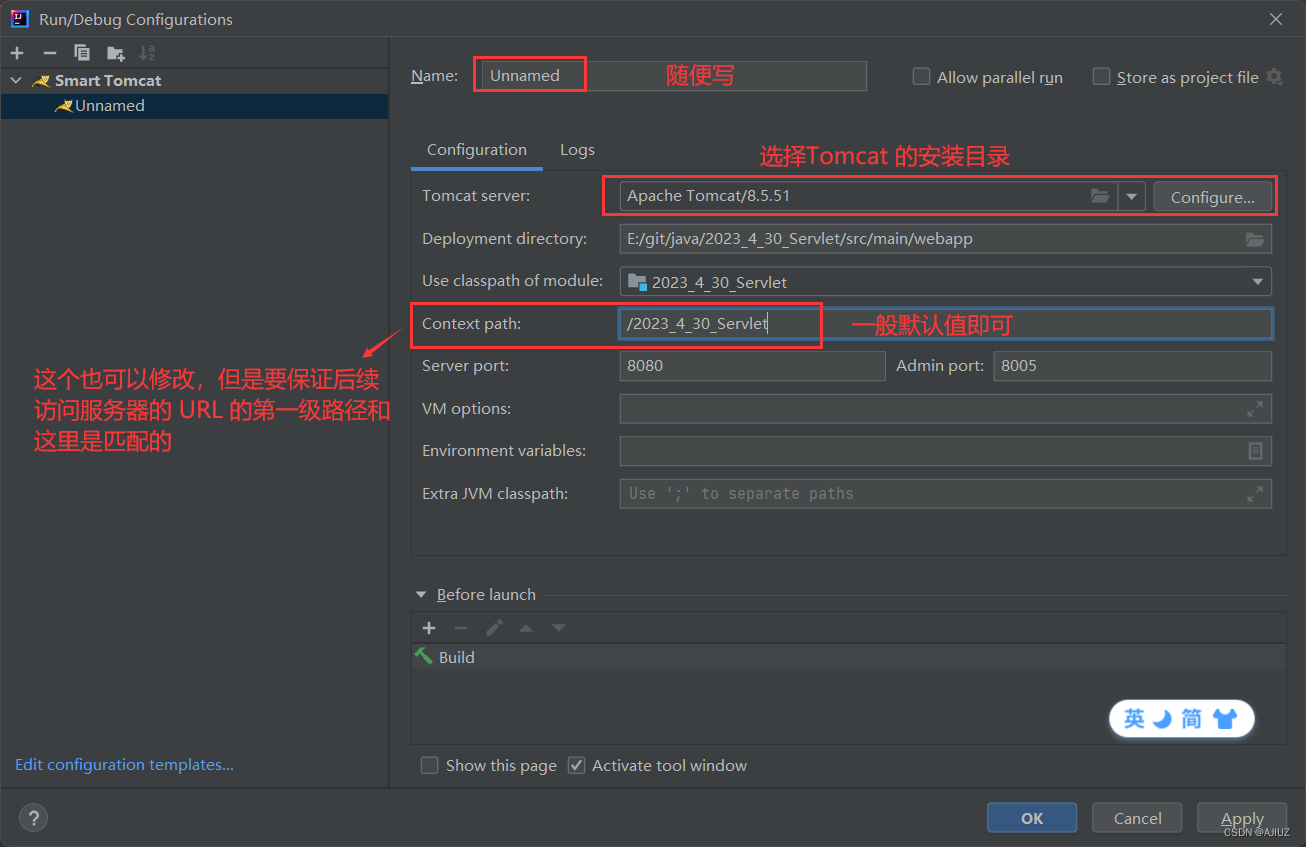Open the Tomcat server dropdown arrow
This screenshot has height=847, width=1306.
[x=1131, y=196]
